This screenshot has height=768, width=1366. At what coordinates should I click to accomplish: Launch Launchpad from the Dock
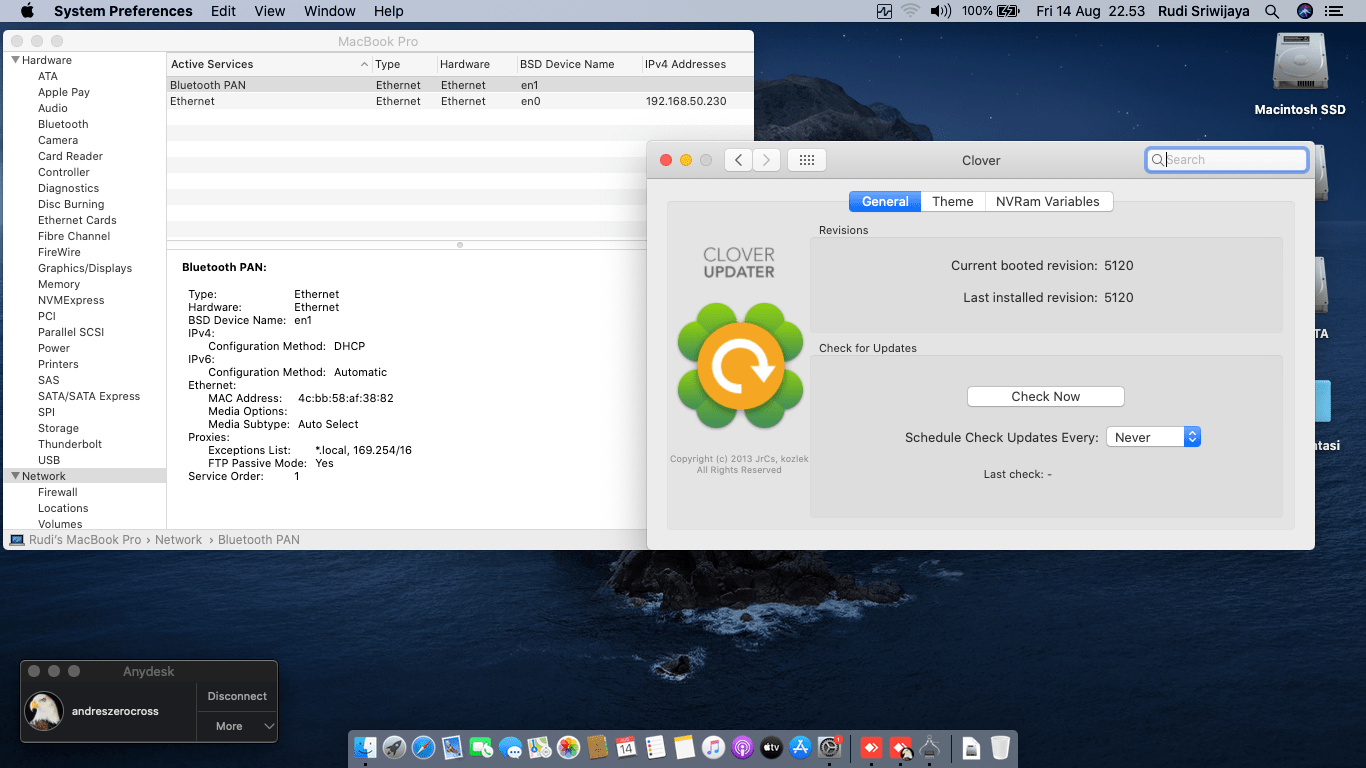(x=394, y=747)
